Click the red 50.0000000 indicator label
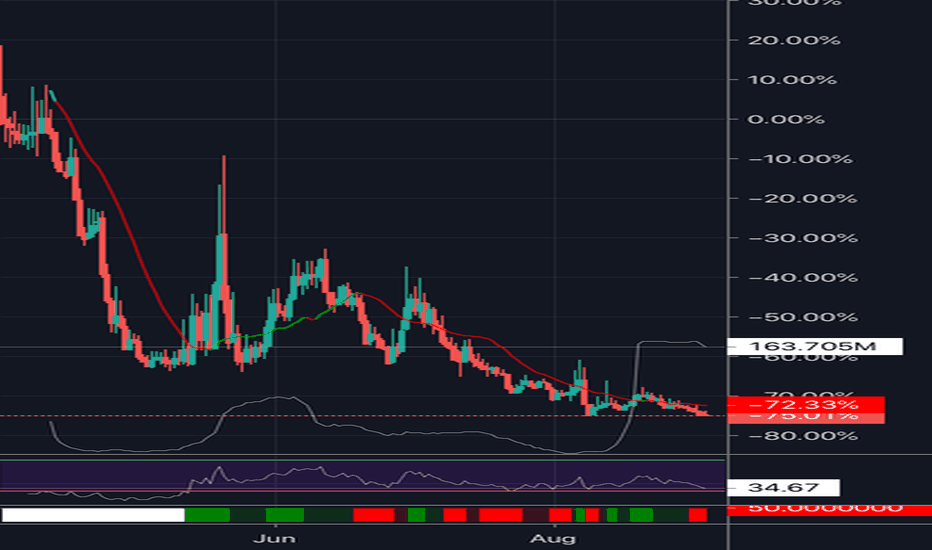The height and width of the screenshot is (550, 932). 830,510
